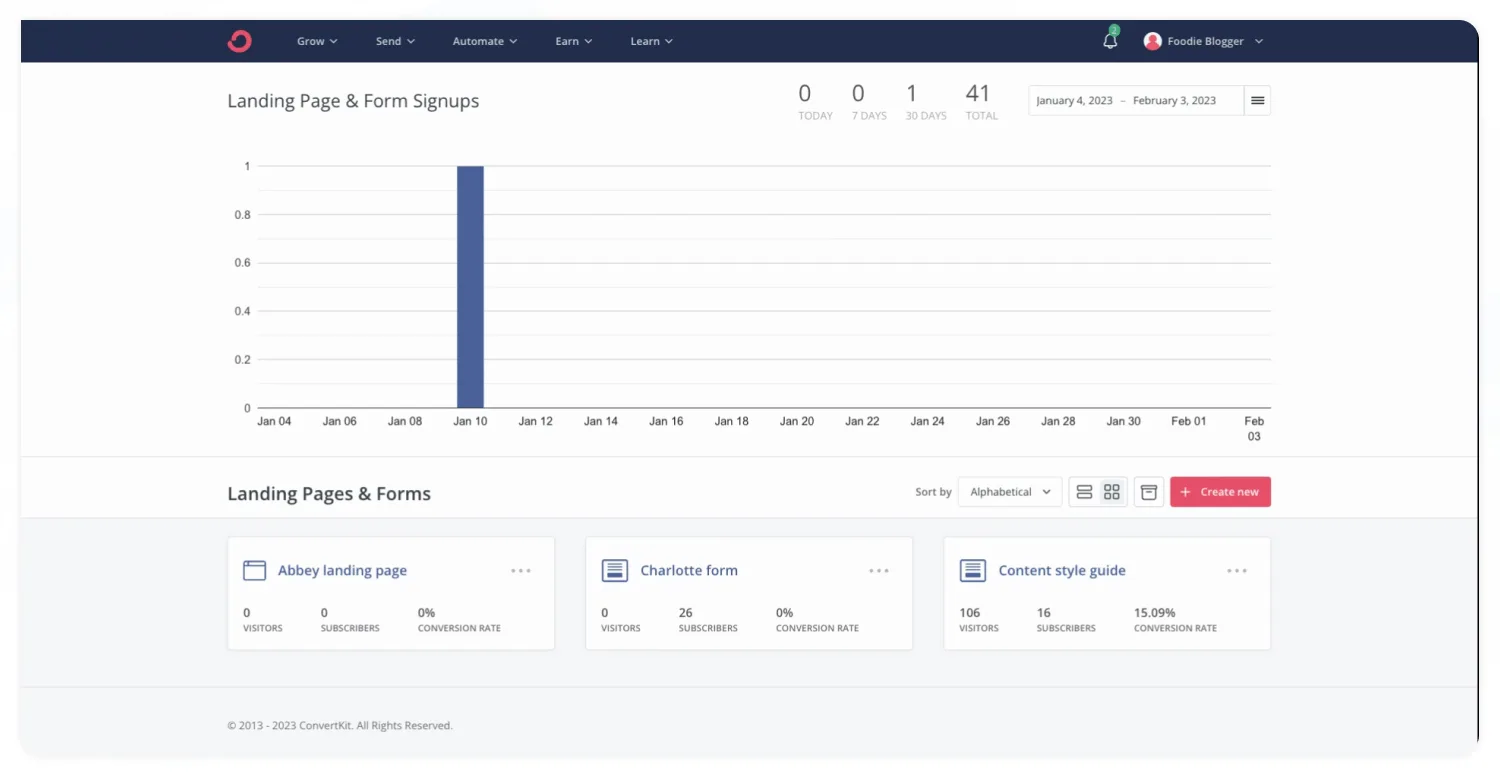1500x782 pixels.
Task: Open the date range hamburger menu icon
Action: [x=1258, y=101]
